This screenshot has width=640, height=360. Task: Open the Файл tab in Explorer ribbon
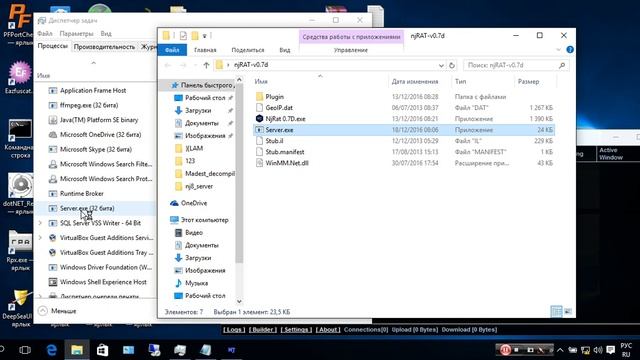coord(172,50)
